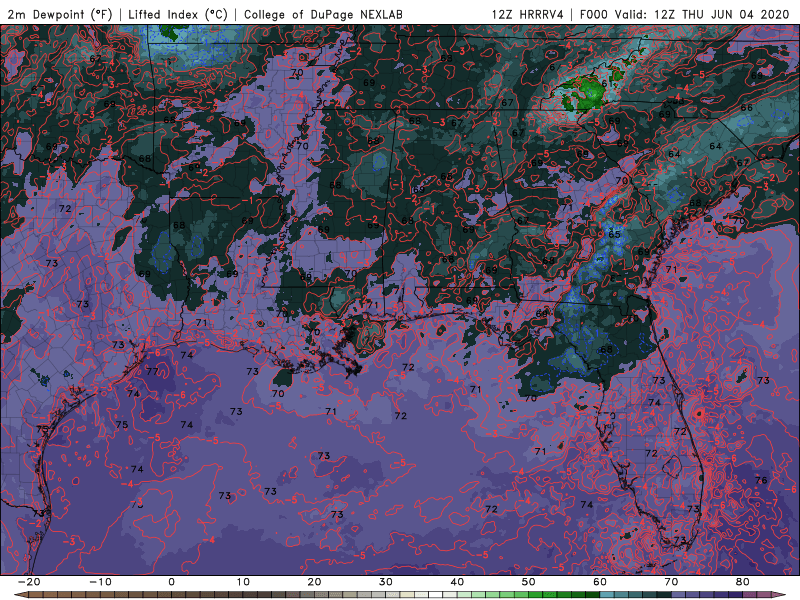Click the "2m Dewpoint (°F)" title text
Viewport: 800px width, 600px height.
coord(60,14)
